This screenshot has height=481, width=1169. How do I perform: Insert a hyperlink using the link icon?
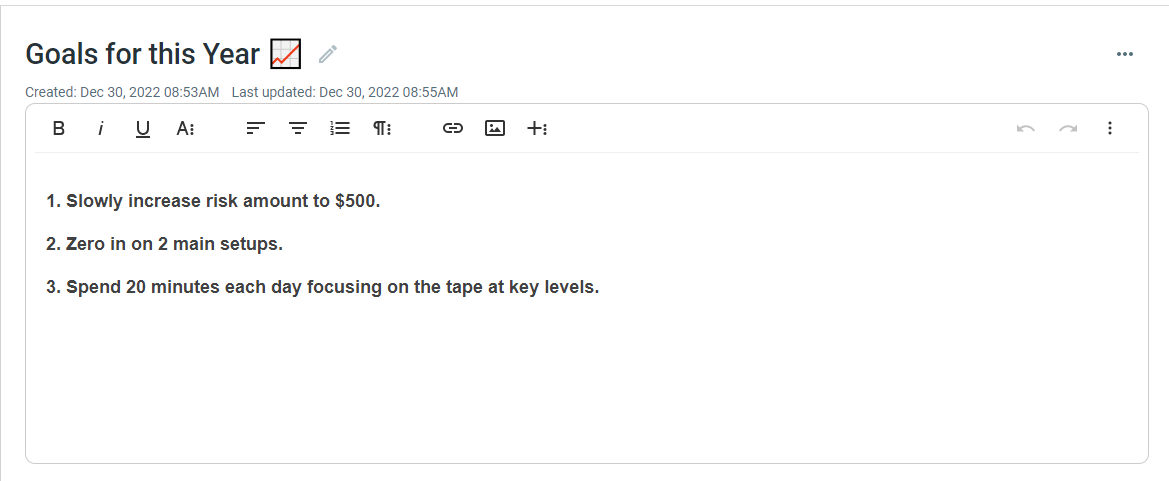(453, 128)
